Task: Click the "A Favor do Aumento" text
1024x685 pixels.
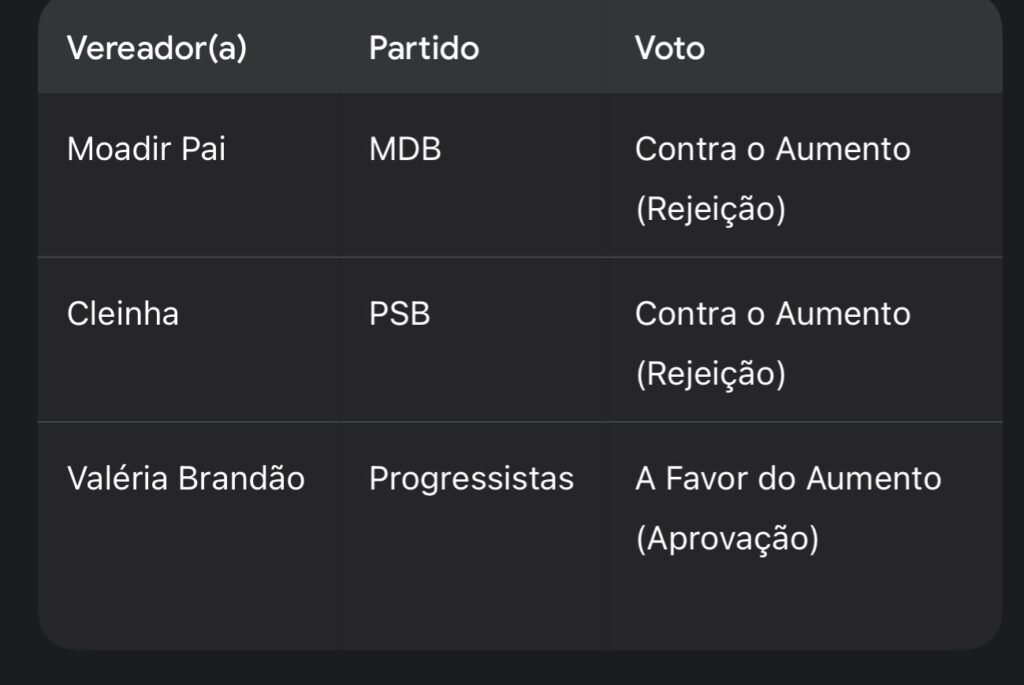Action: pos(788,479)
